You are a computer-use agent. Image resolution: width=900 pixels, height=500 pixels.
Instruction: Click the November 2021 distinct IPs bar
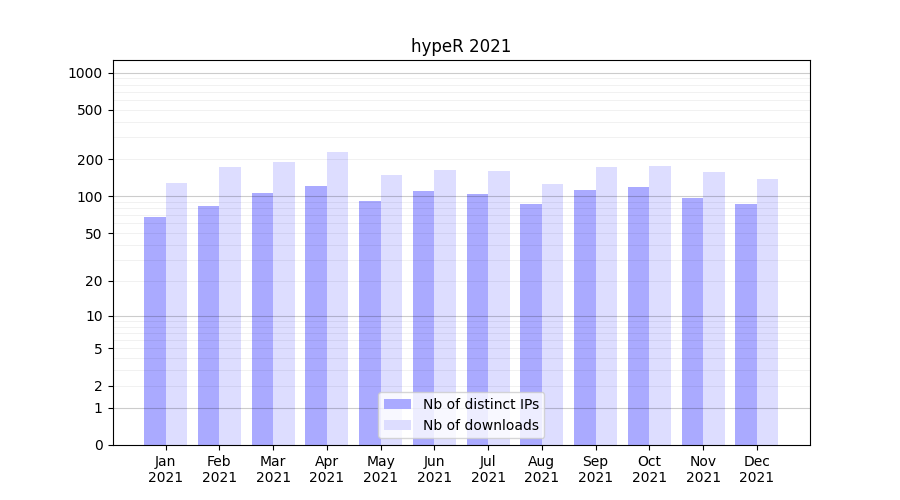[692, 321]
